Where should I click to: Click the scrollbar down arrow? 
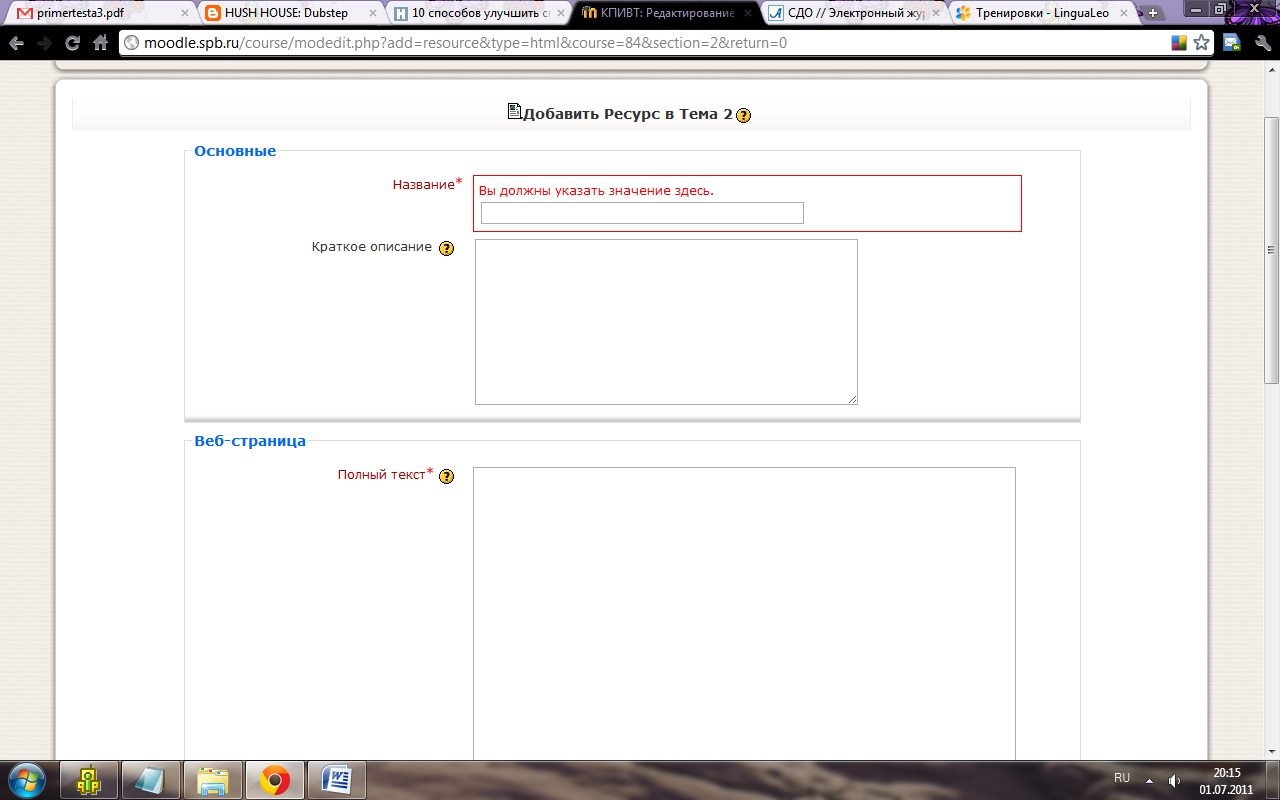[1272, 752]
